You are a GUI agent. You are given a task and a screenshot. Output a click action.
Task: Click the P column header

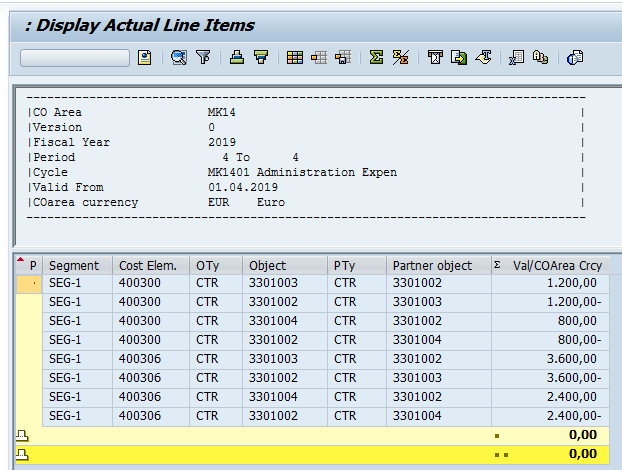click(x=29, y=265)
